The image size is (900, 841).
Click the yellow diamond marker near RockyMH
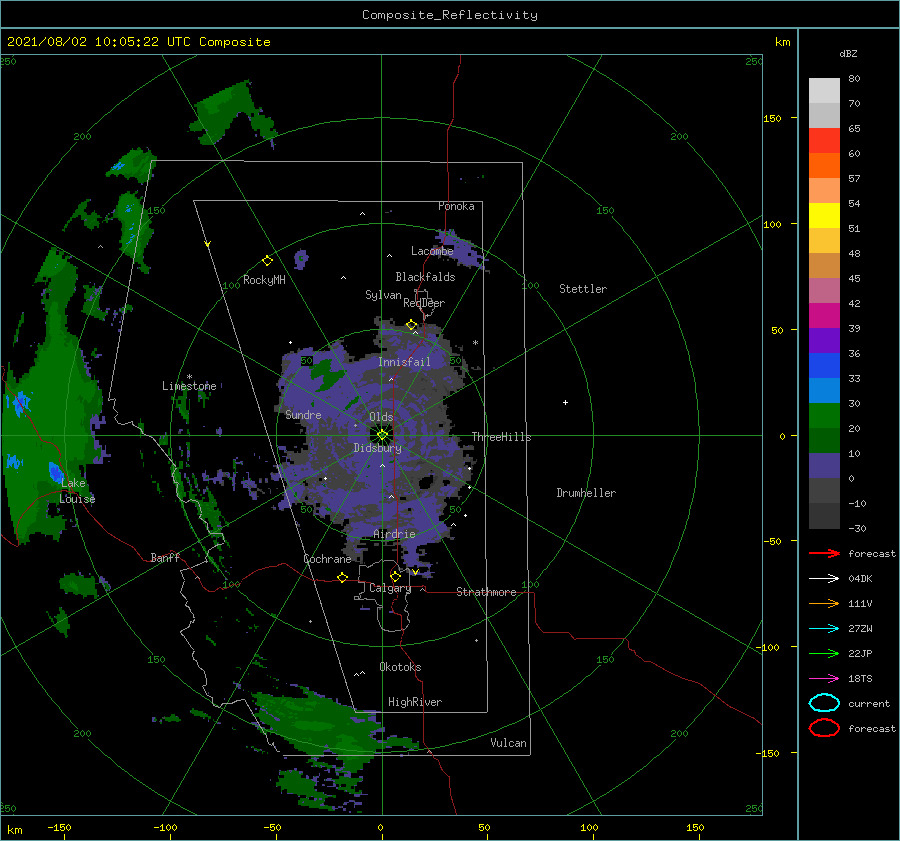(267, 261)
